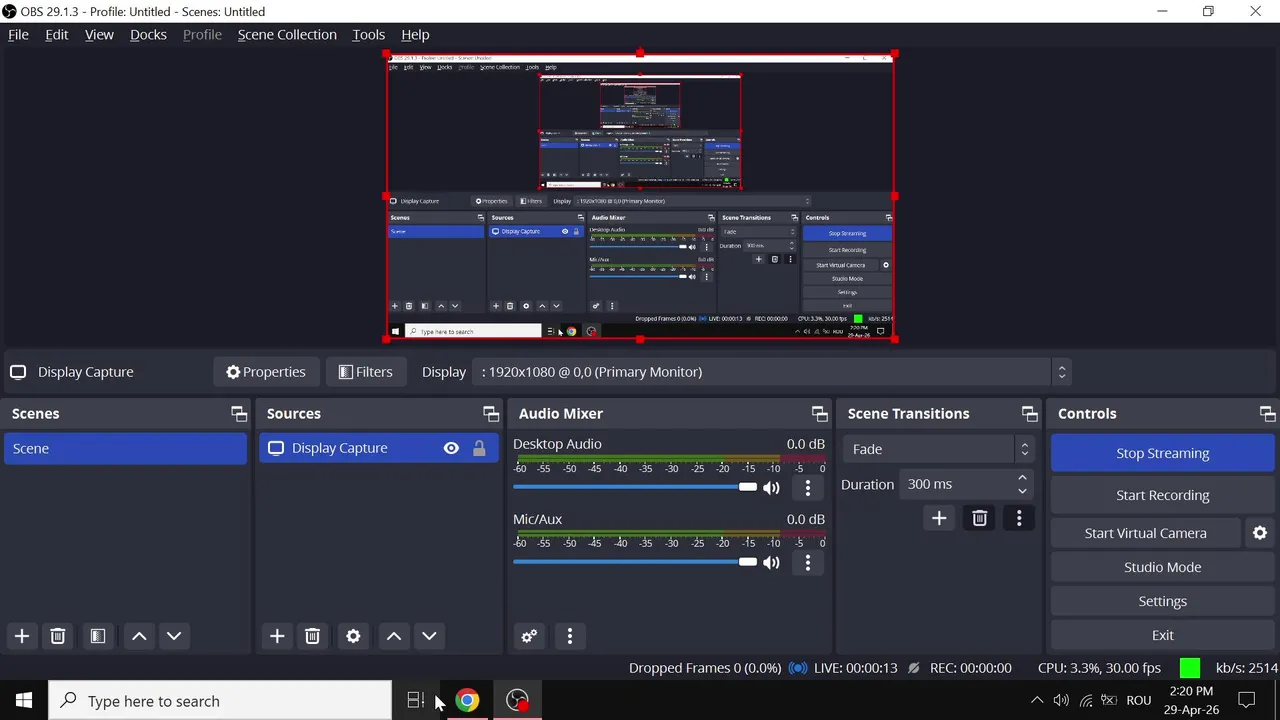Open Audio Mixer menu three dots
Image resolution: width=1280 pixels, height=720 pixels.
pyautogui.click(x=570, y=636)
